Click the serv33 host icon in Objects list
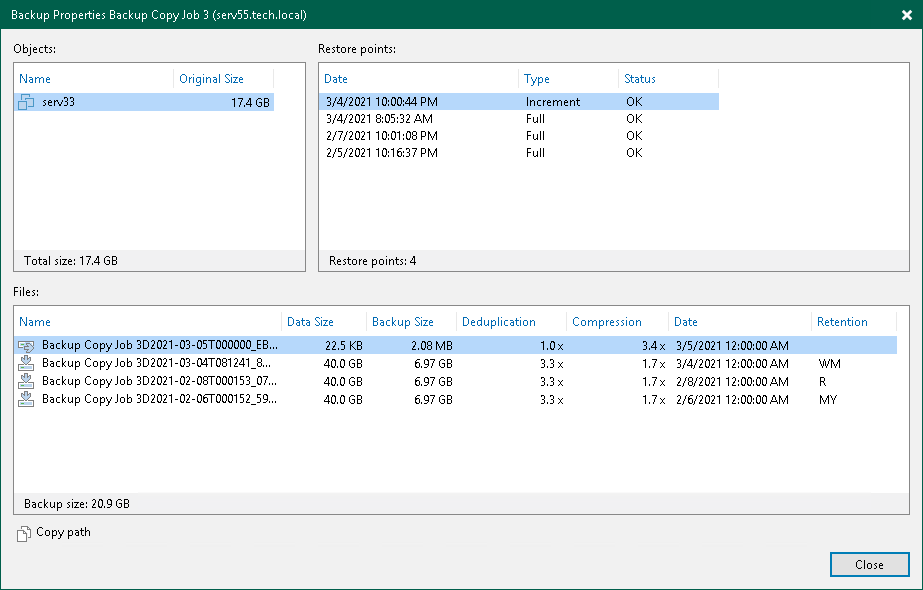The height and width of the screenshot is (590, 923). (25, 101)
